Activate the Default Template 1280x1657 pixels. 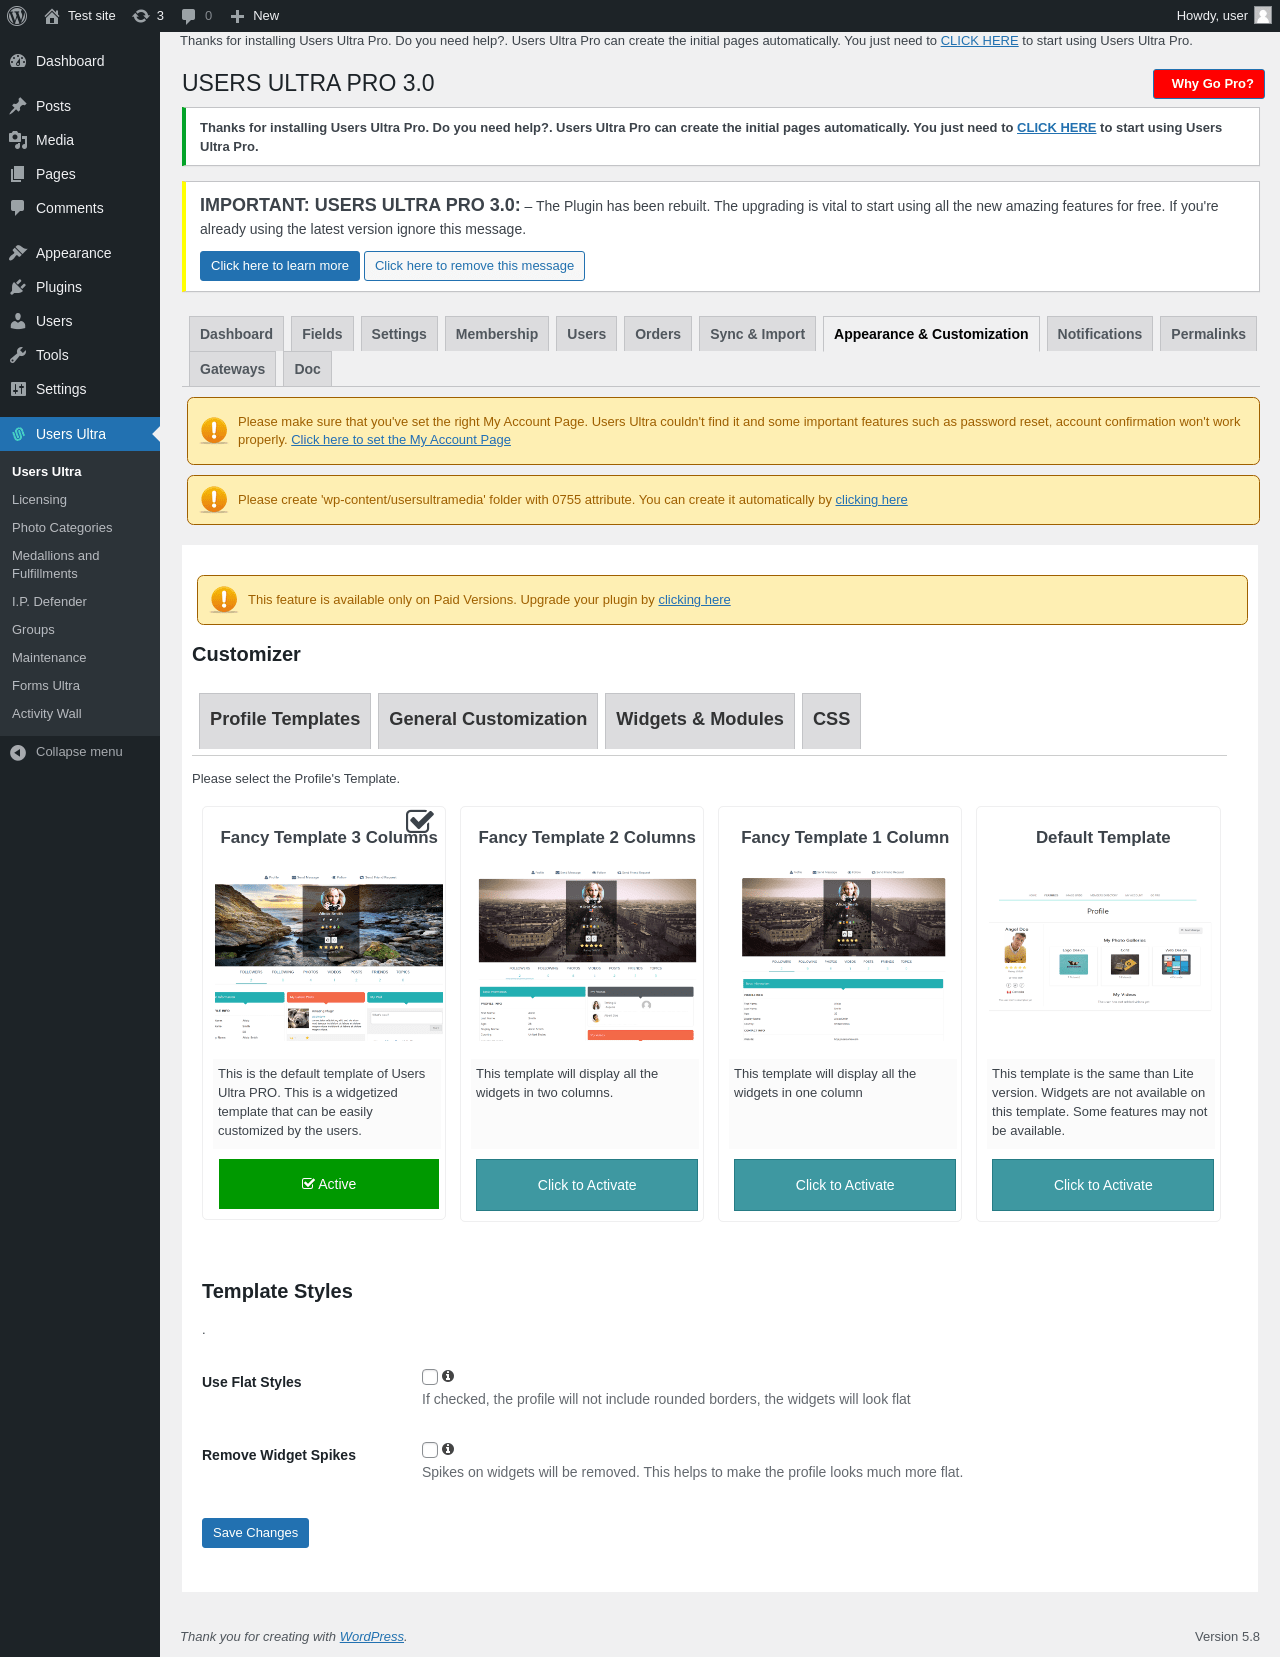coord(1103,1185)
